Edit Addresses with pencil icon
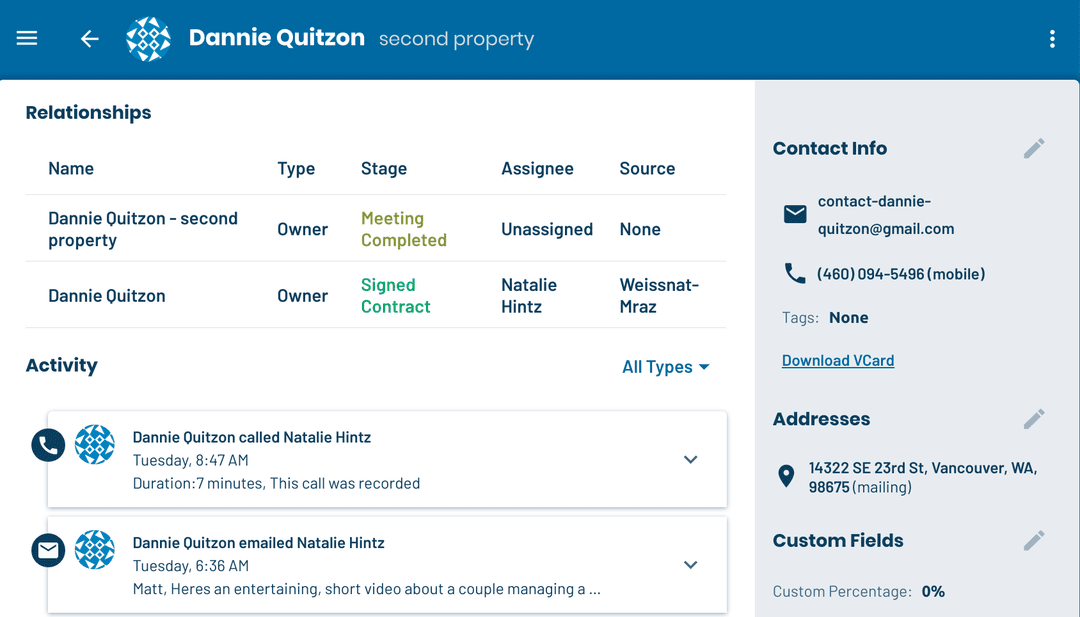The height and width of the screenshot is (617, 1080). [x=1034, y=419]
